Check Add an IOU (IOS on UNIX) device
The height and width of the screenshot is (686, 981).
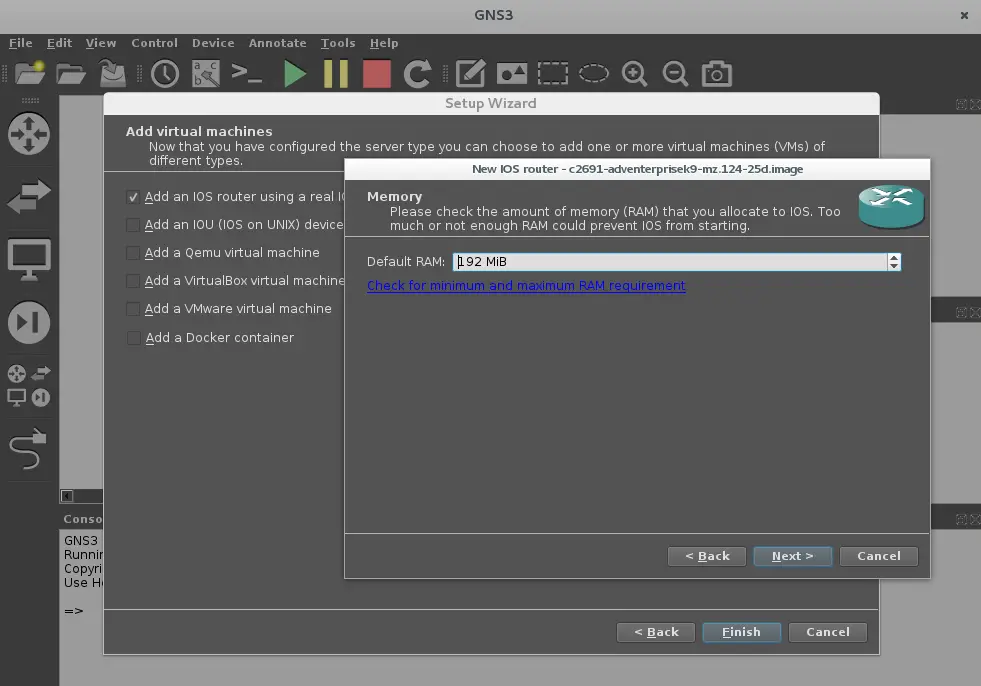(x=133, y=225)
